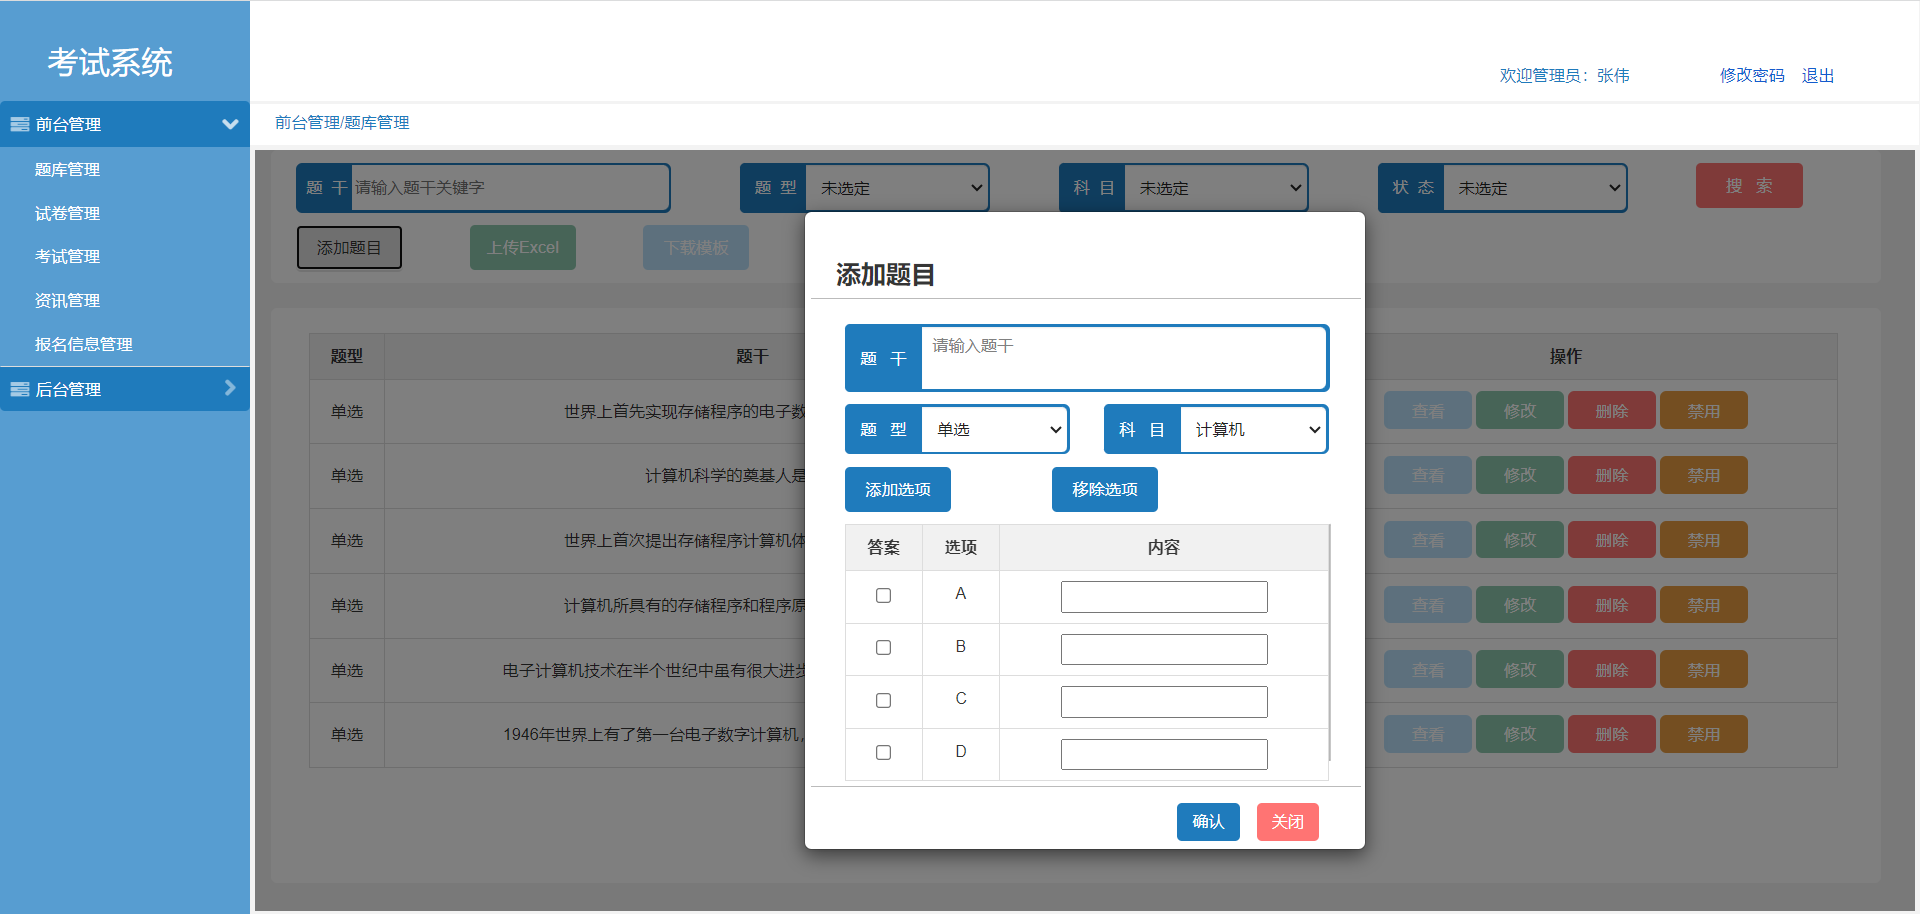
Task: Click 删除 in the 1946年 question row
Action: pyautogui.click(x=1612, y=734)
